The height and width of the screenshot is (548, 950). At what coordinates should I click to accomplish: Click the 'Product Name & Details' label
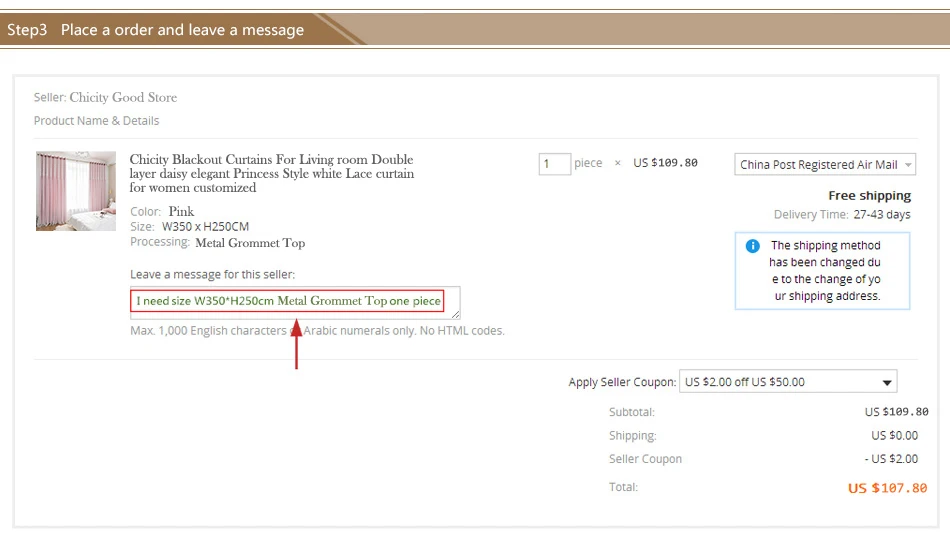[96, 121]
